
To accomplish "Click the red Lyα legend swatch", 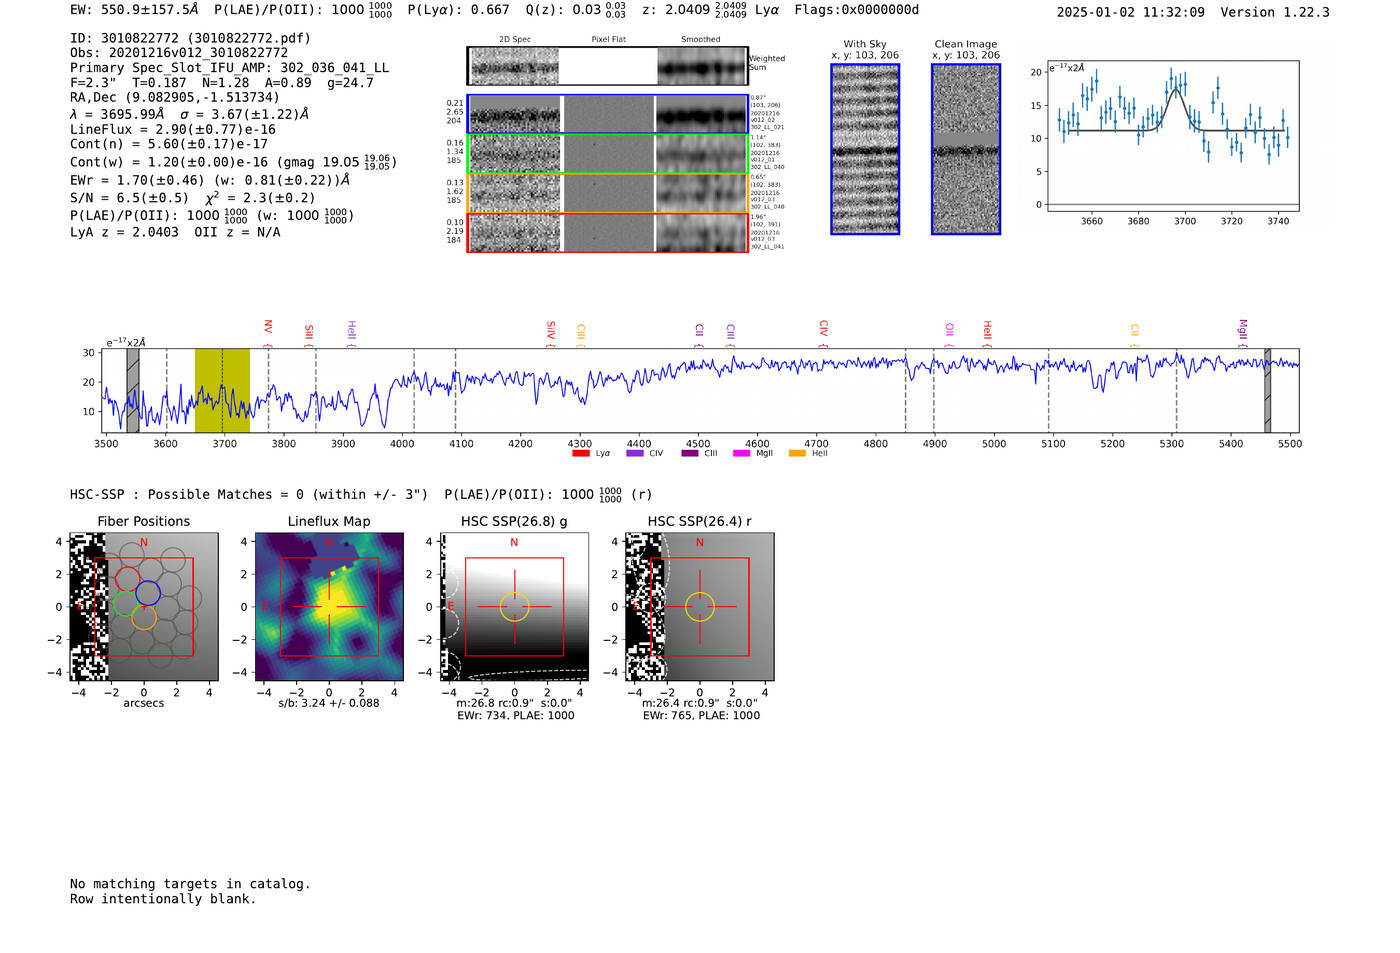I will (580, 453).
